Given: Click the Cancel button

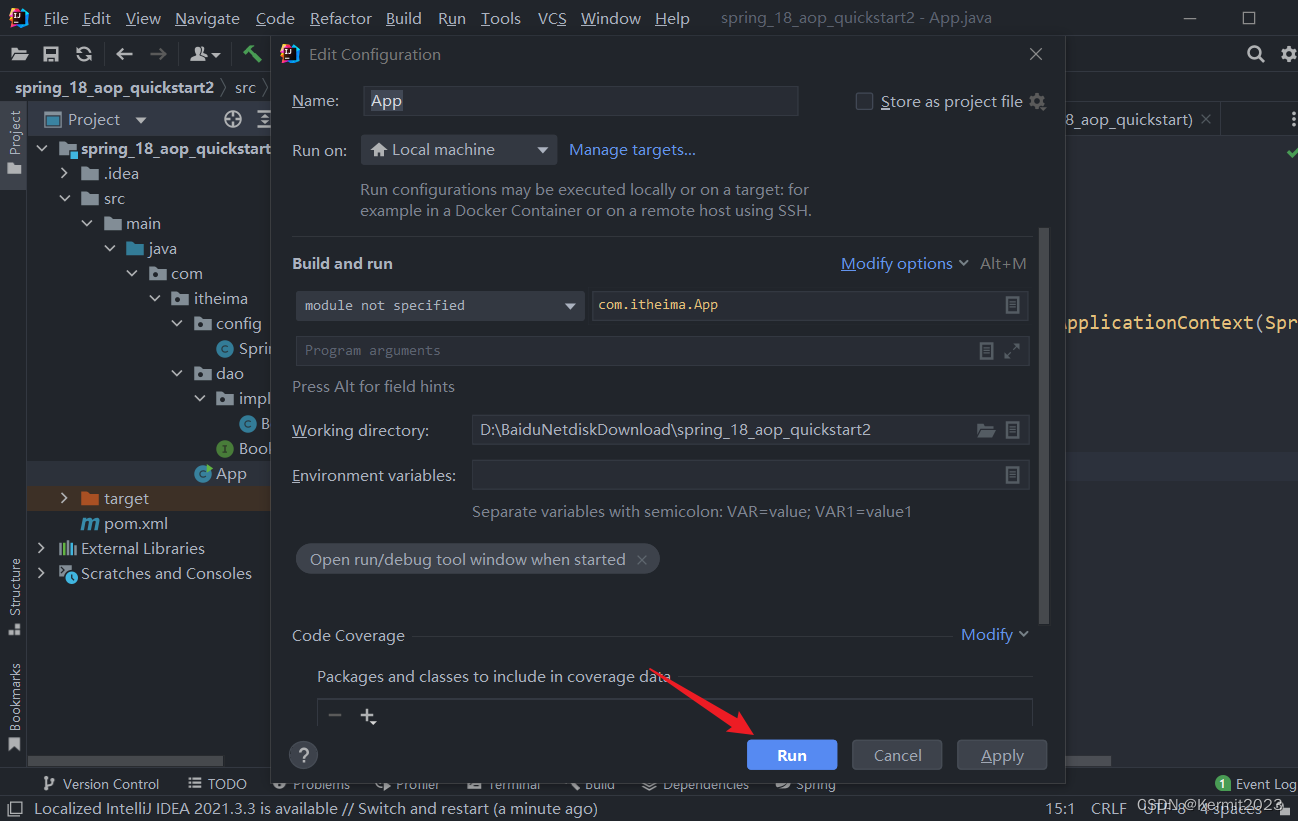Looking at the screenshot, I should click(x=897, y=755).
